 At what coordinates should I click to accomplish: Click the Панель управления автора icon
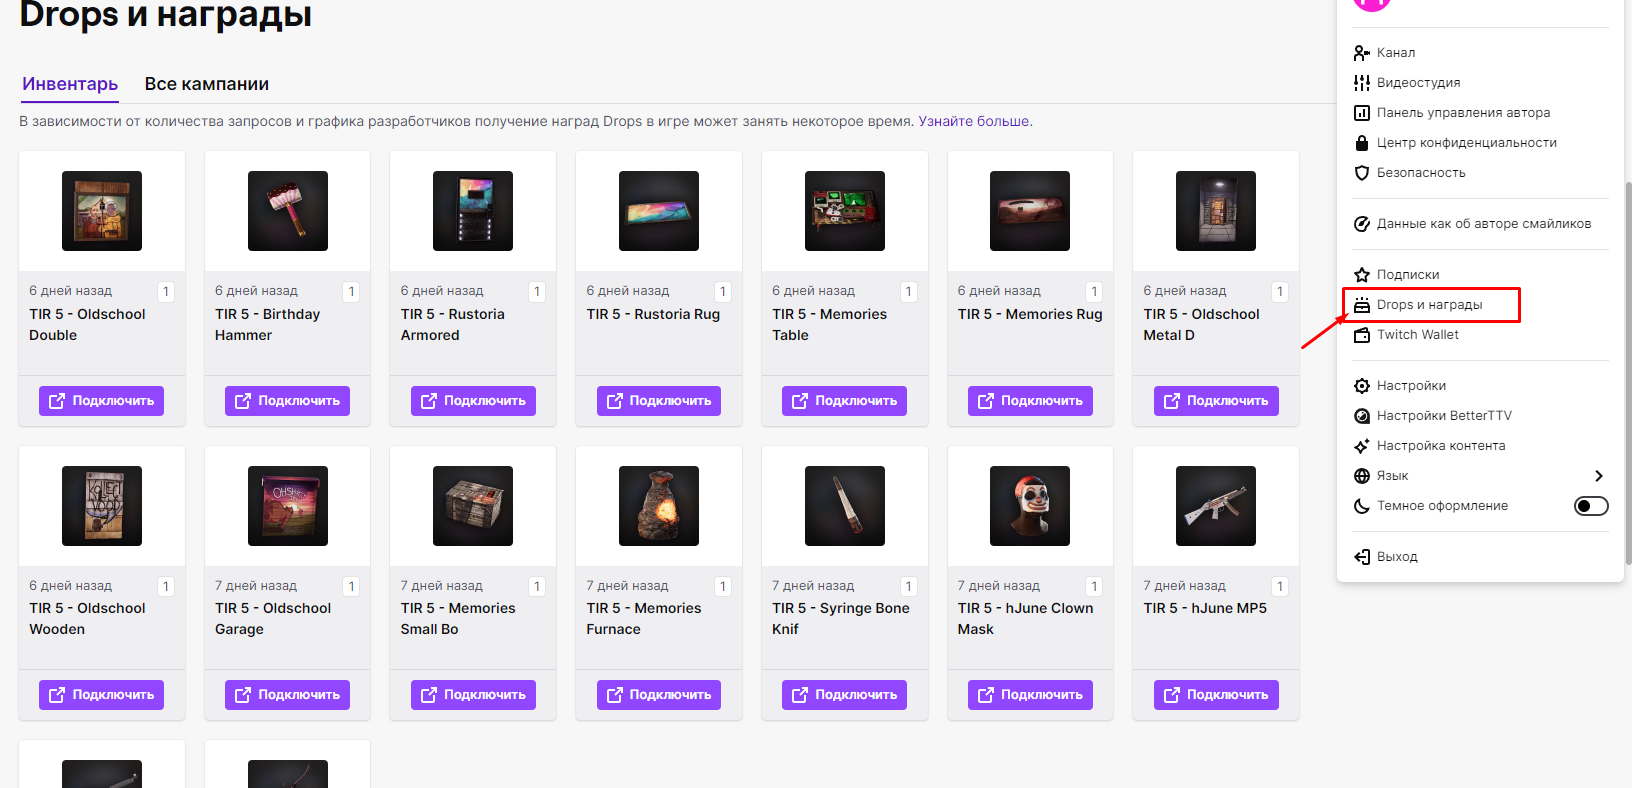1361,113
